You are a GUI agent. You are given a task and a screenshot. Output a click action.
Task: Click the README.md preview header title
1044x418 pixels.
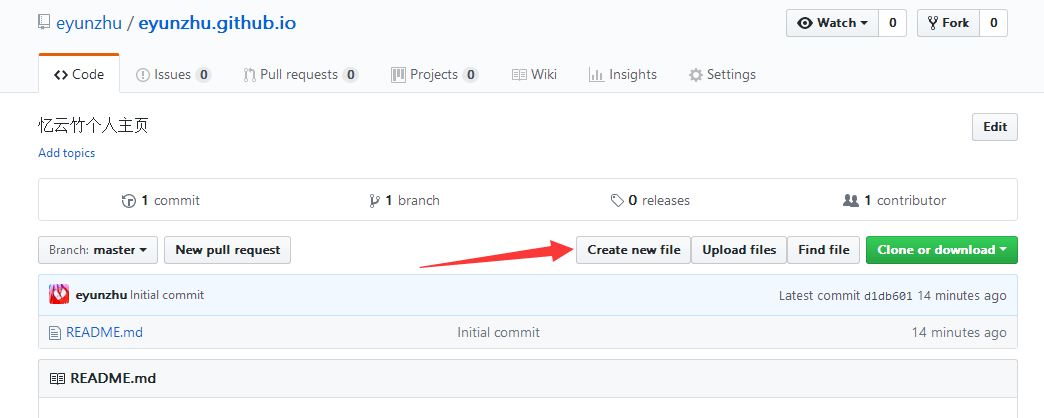113,379
